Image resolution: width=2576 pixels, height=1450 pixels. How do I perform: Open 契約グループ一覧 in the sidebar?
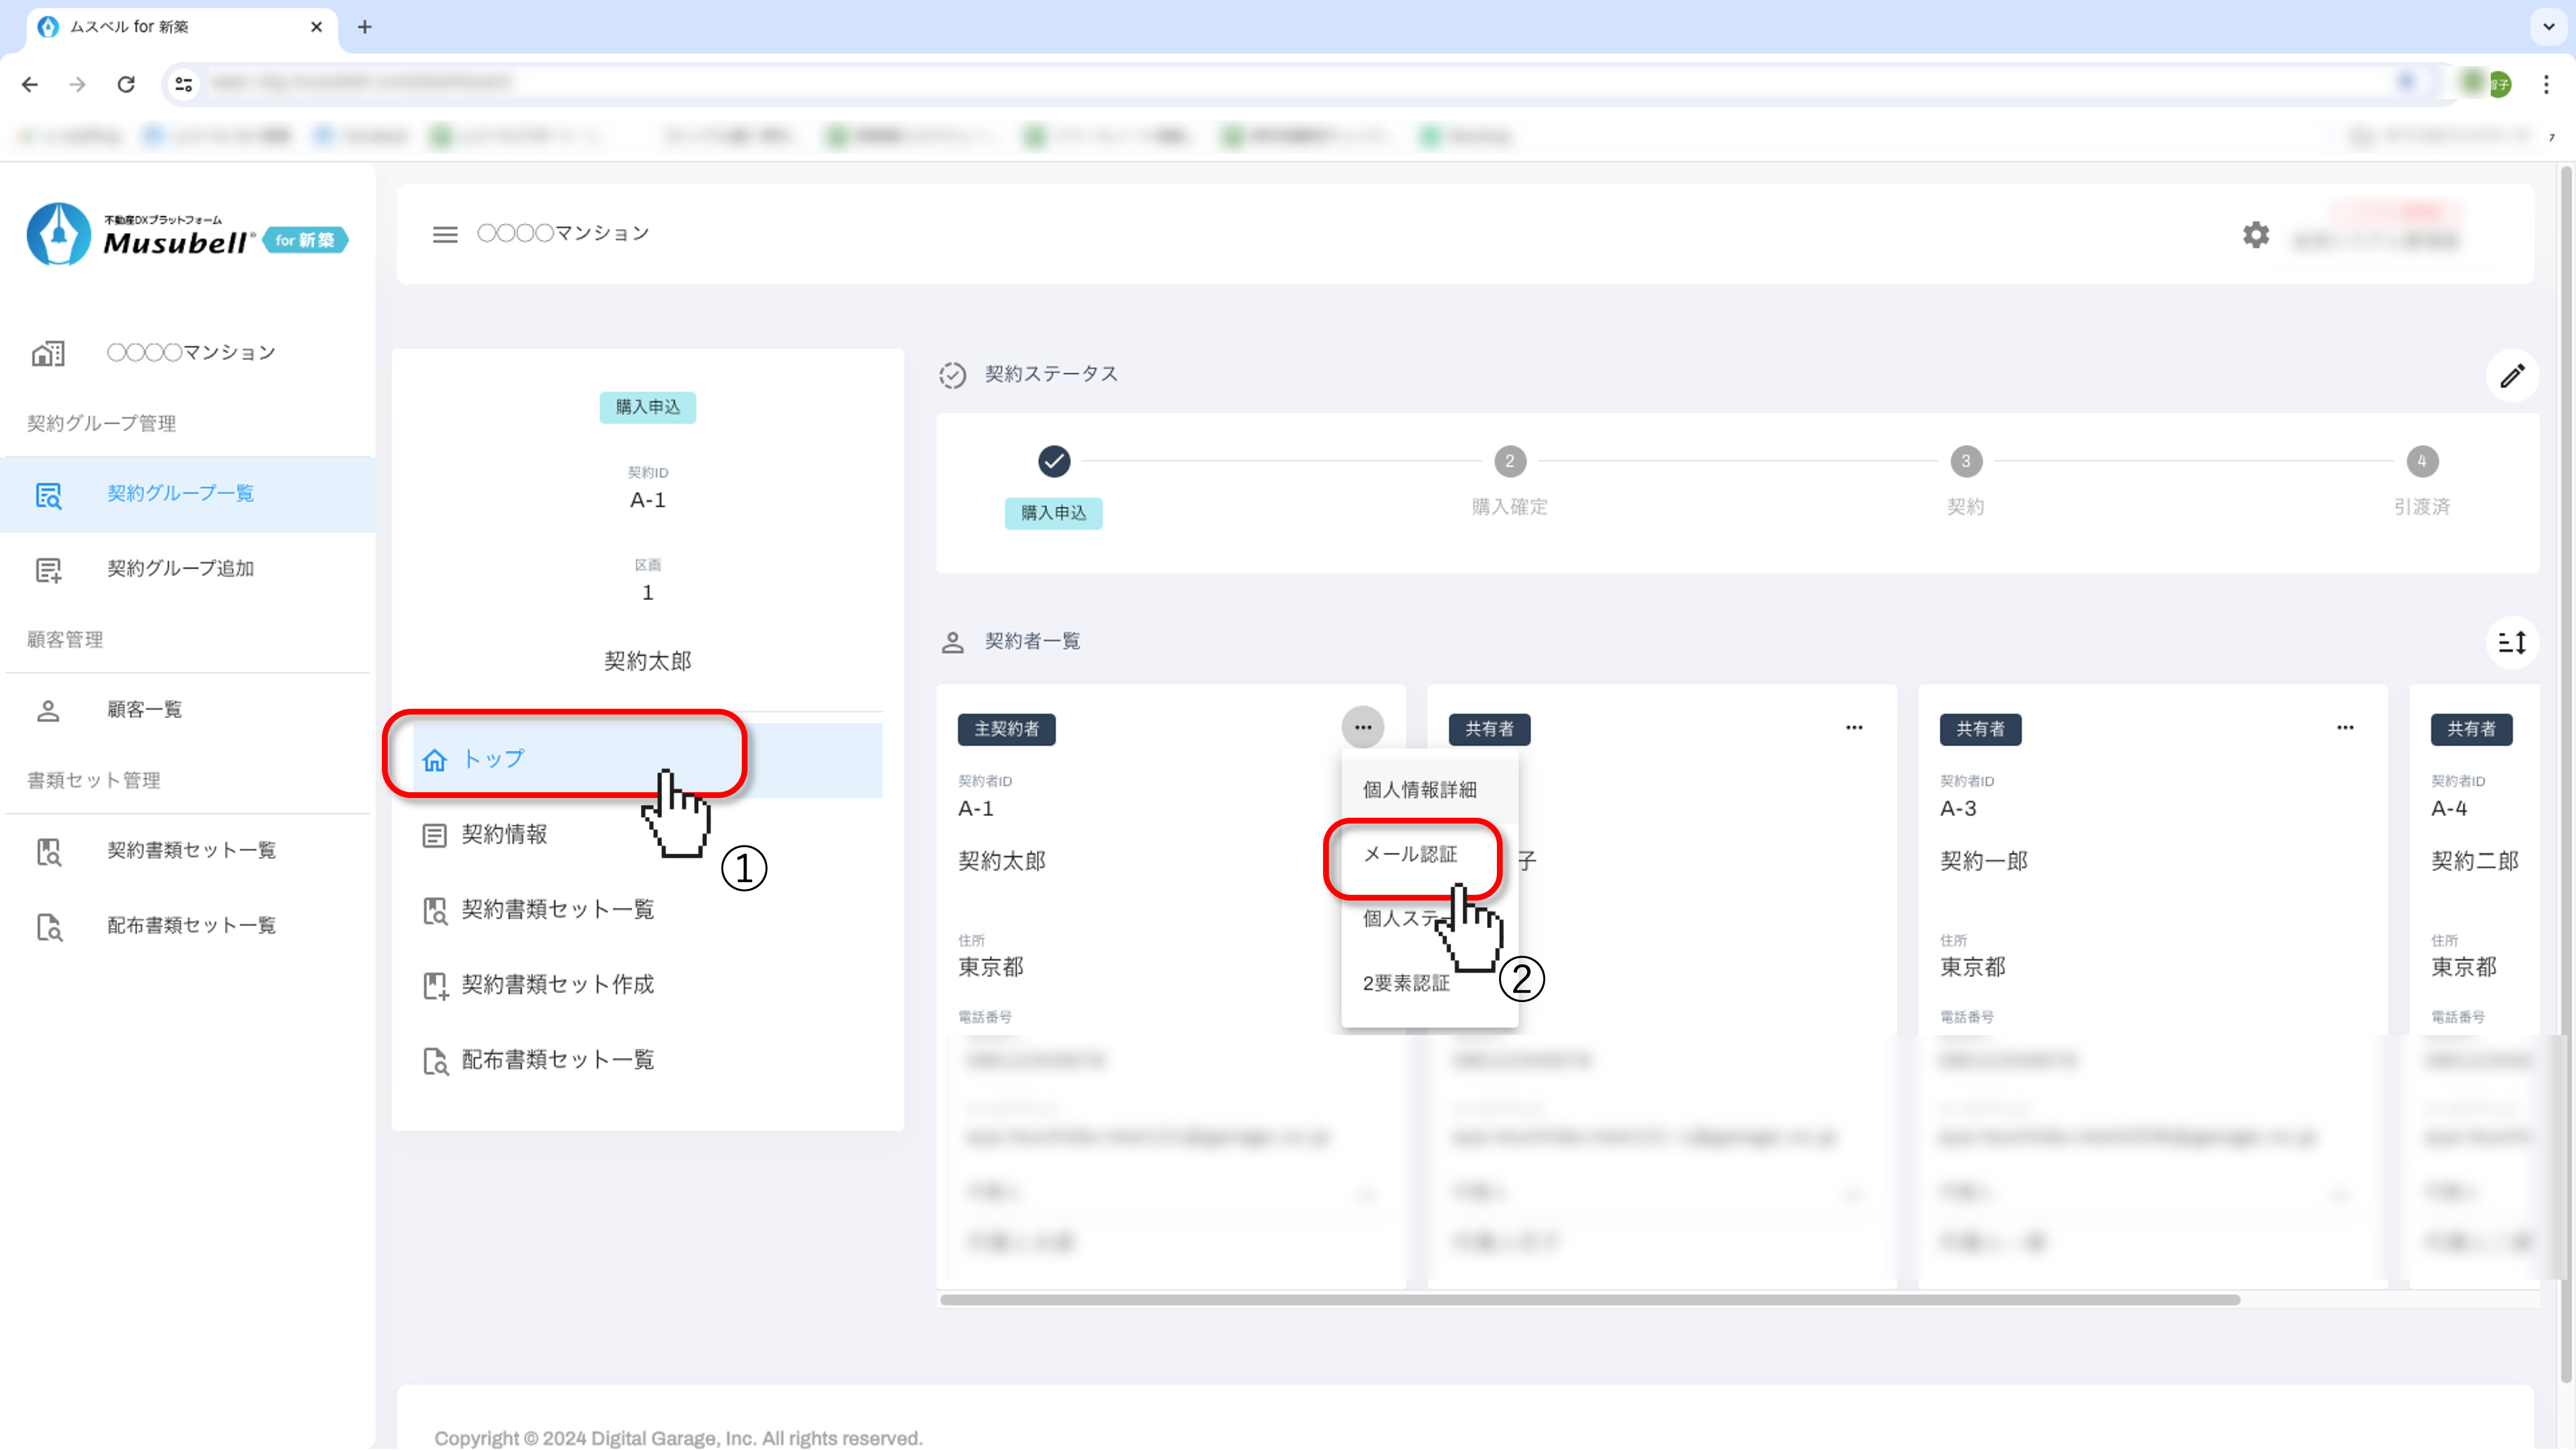pos(180,493)
